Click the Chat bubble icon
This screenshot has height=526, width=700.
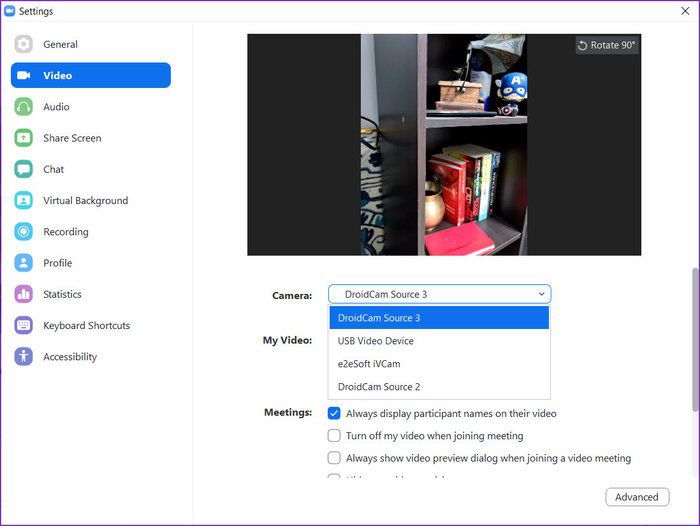23,169
